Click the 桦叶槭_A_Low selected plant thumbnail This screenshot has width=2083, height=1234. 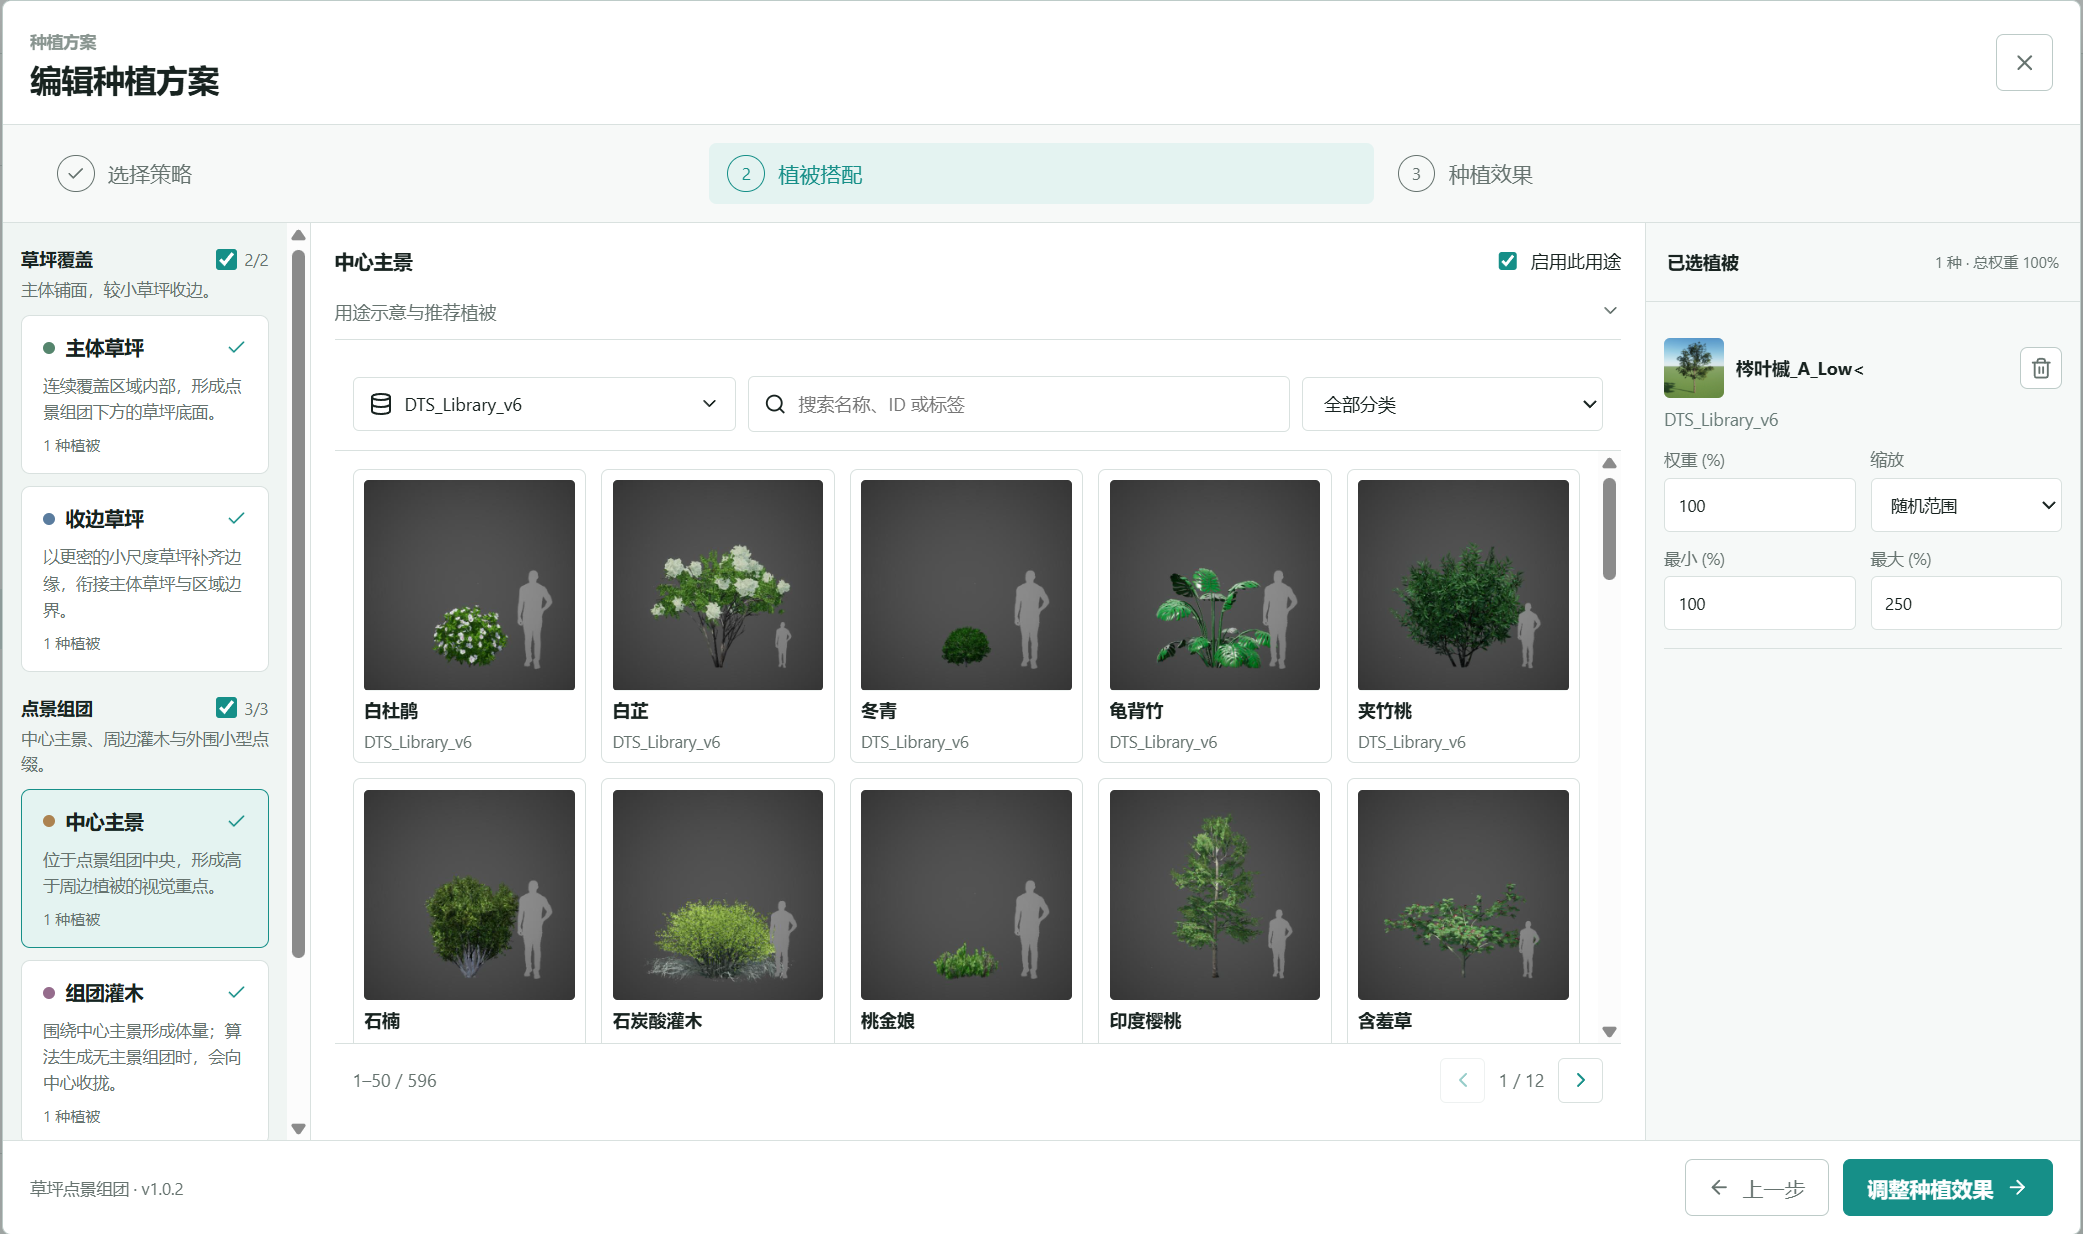click(1693, 368)
